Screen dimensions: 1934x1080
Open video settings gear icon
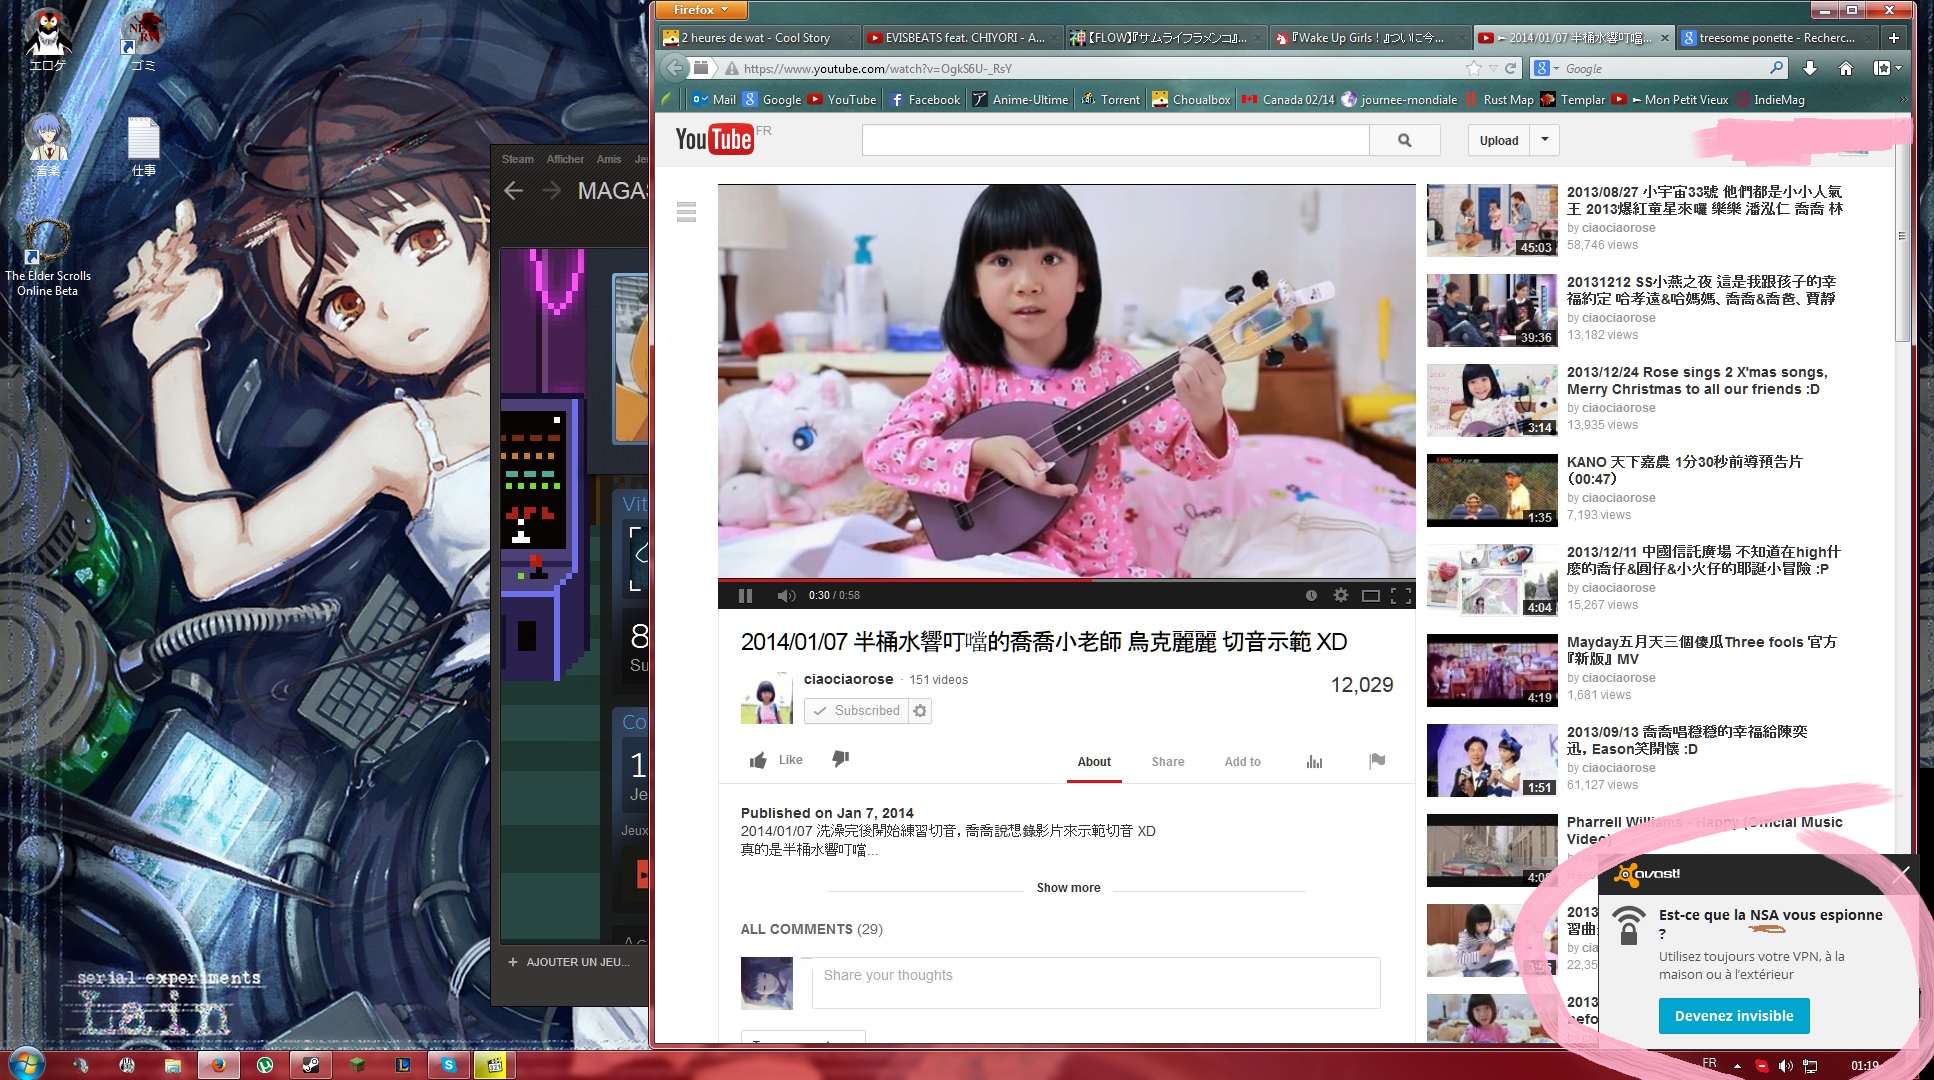(1341, 595)
